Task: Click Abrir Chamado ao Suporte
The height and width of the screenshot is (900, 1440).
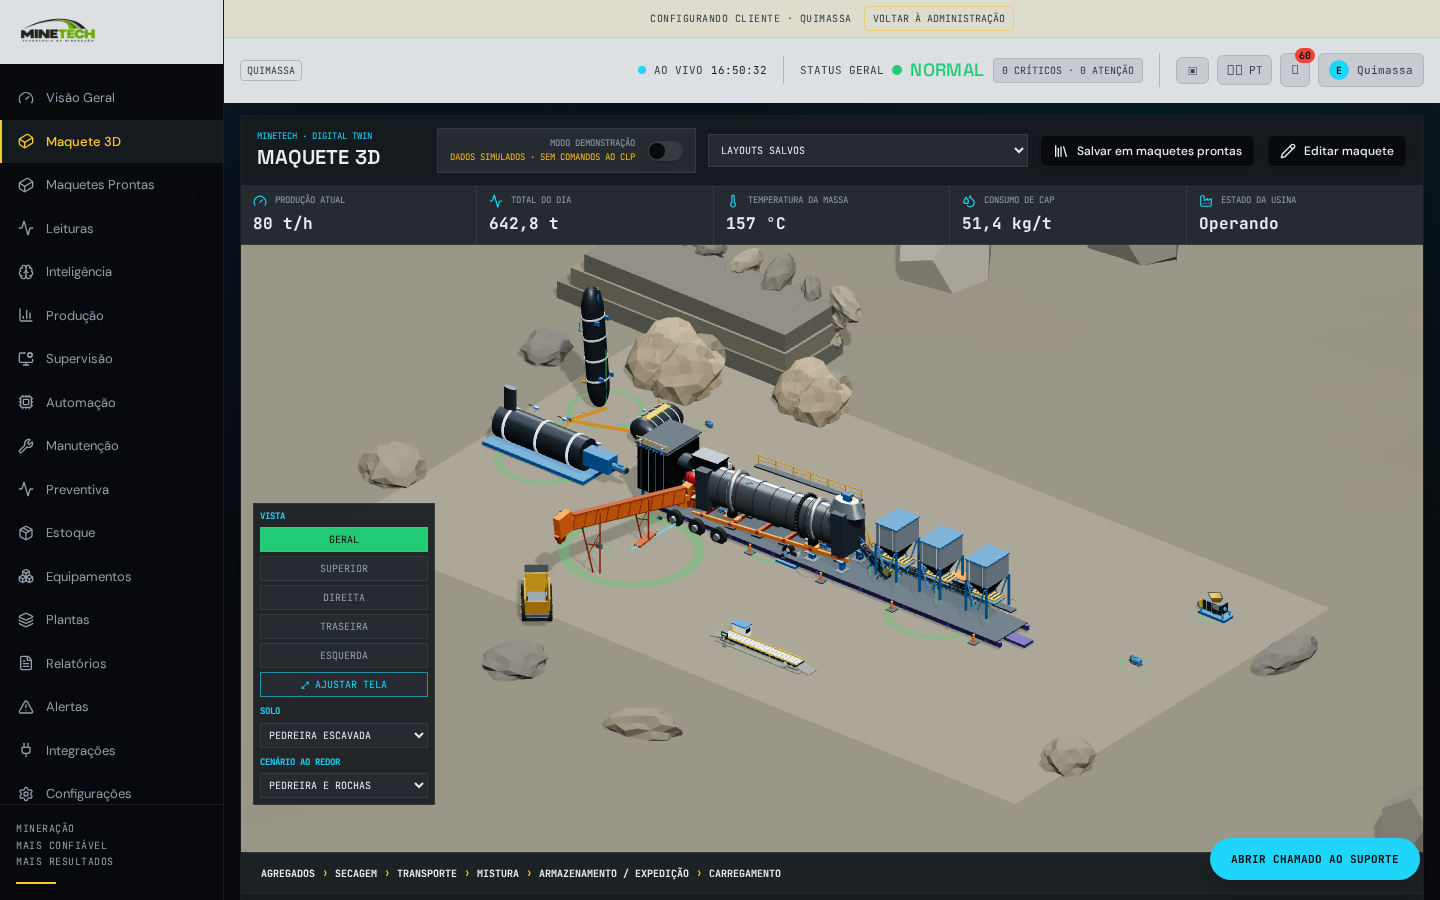Action: coord(1315,859)
